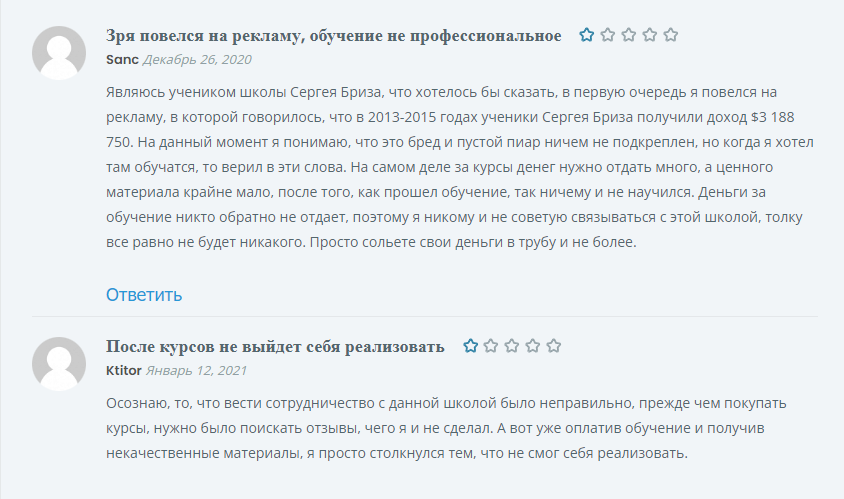The image size is (844, 499).
Task: Click fifth star in Ktitor's review rating
Action: (x=554, y=346)
